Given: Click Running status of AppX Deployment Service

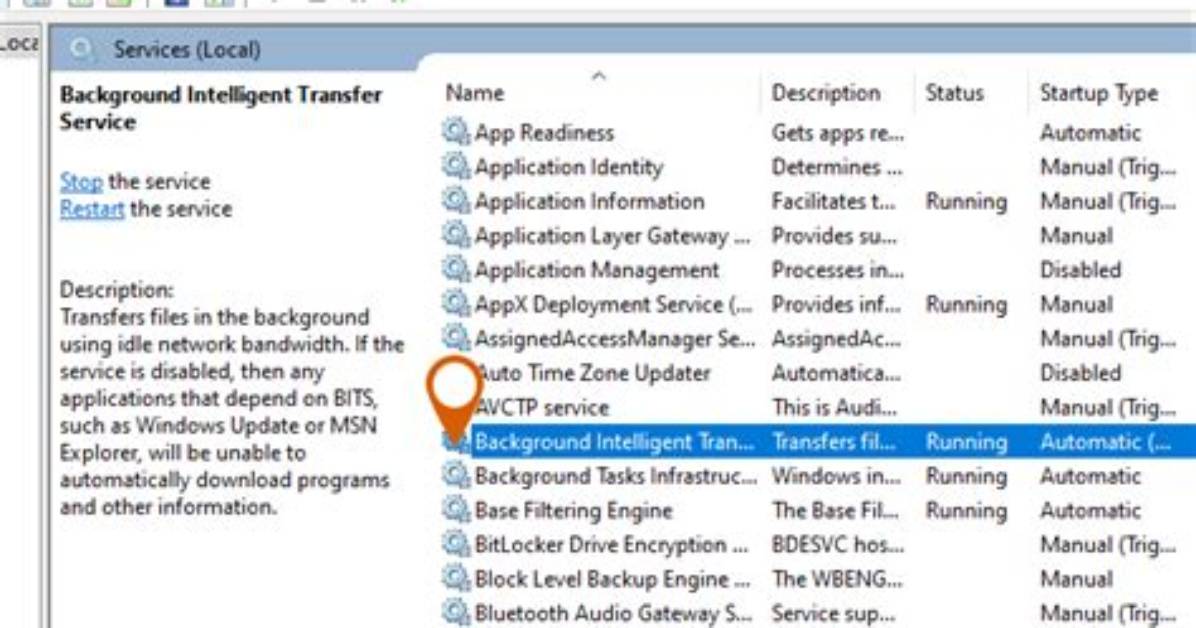Looking at the screenshot, I should [966, 304].
